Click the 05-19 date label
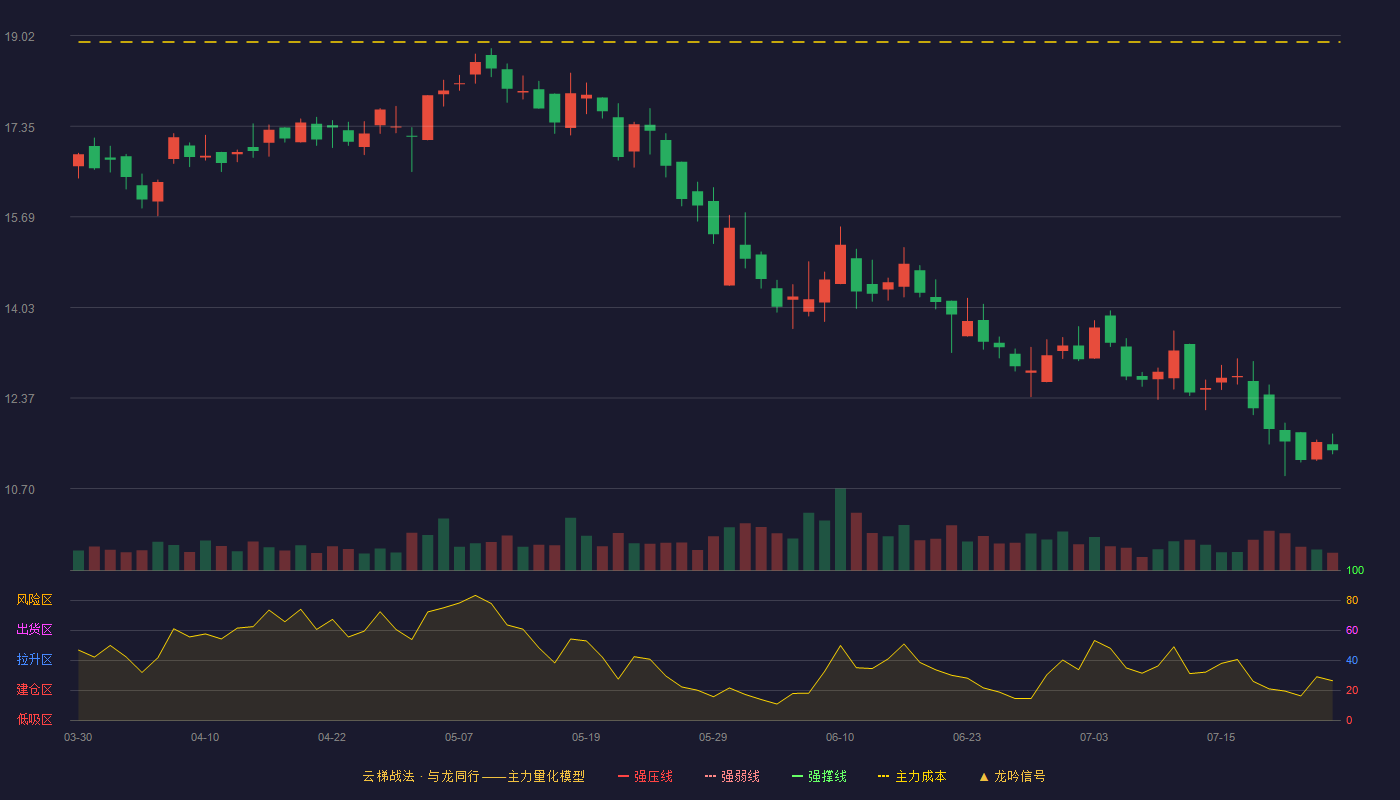This screenshot has height=800, width=1400. [586, 737]
